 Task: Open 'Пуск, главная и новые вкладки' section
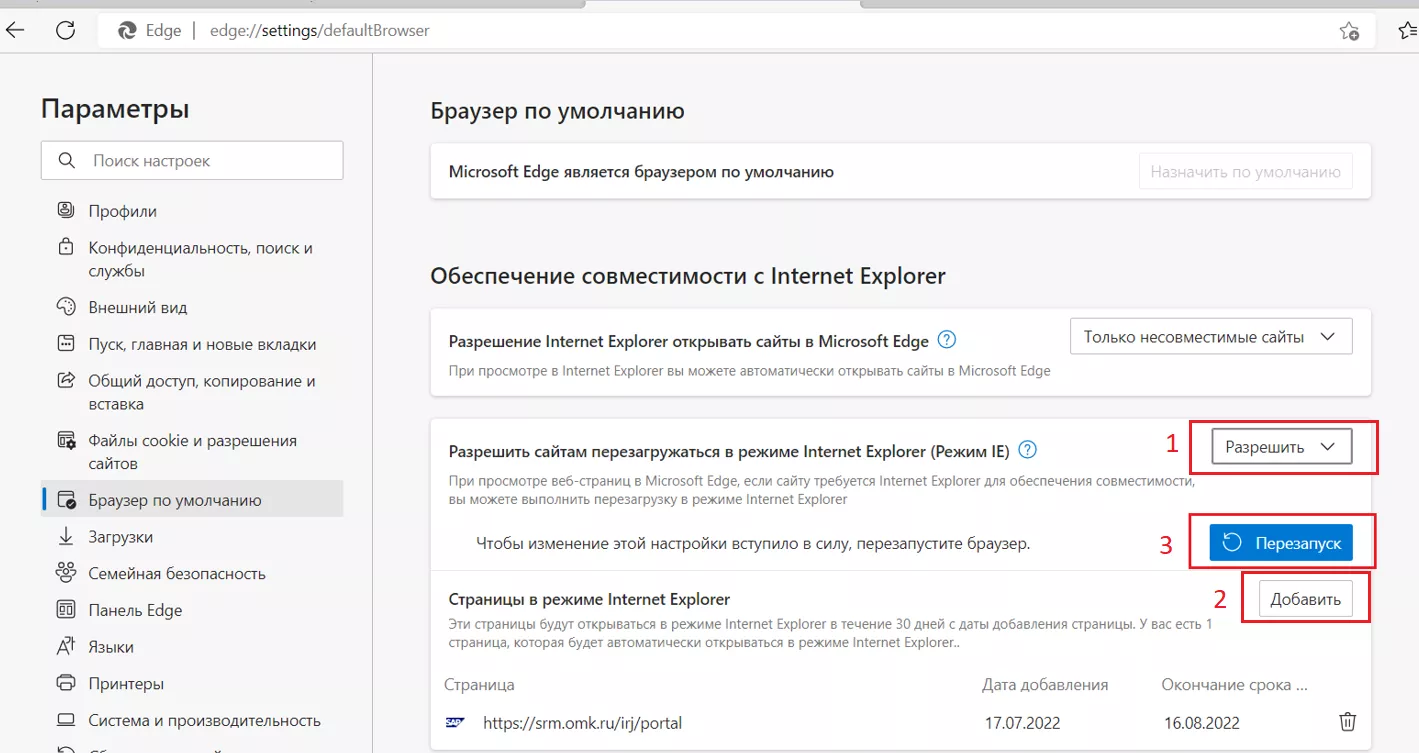tap(202, 345)
